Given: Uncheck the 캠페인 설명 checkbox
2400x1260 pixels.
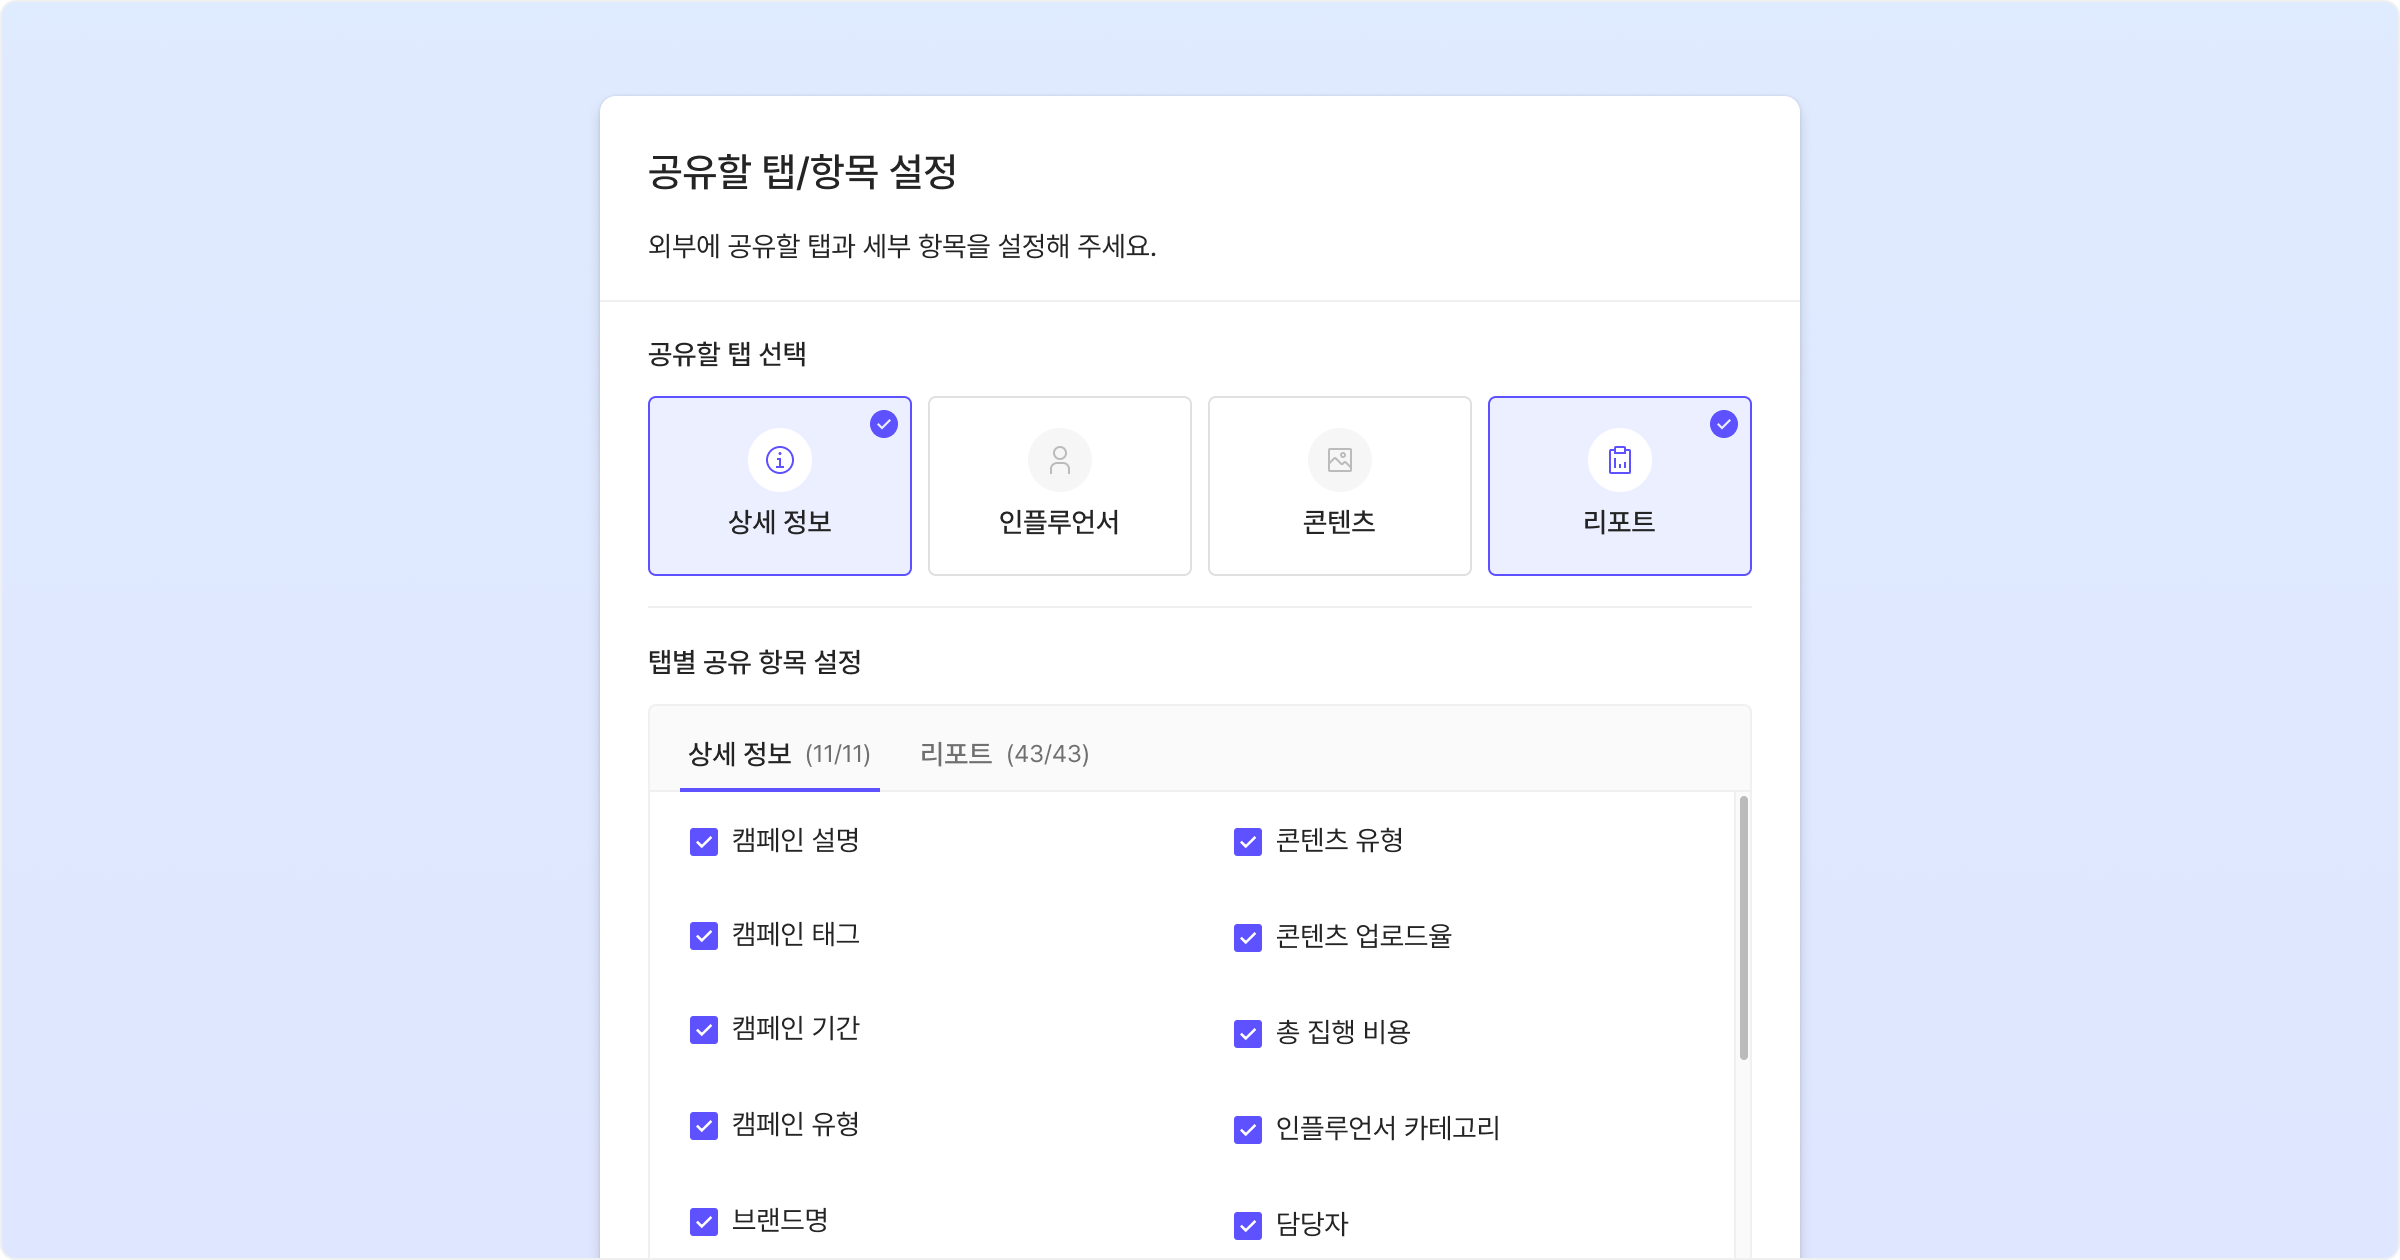Looking at the screenshot, I should (704, 842).
